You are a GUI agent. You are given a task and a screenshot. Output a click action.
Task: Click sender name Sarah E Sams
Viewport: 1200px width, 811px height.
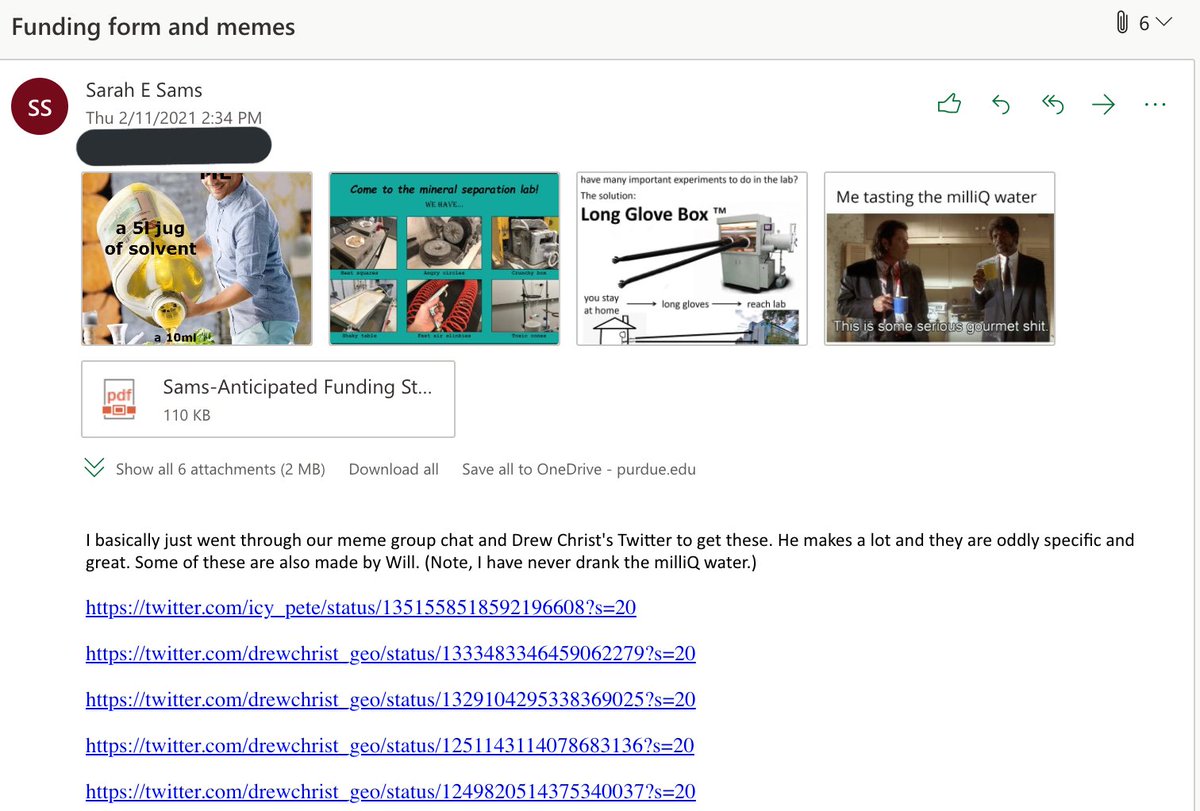coord(144,91)
